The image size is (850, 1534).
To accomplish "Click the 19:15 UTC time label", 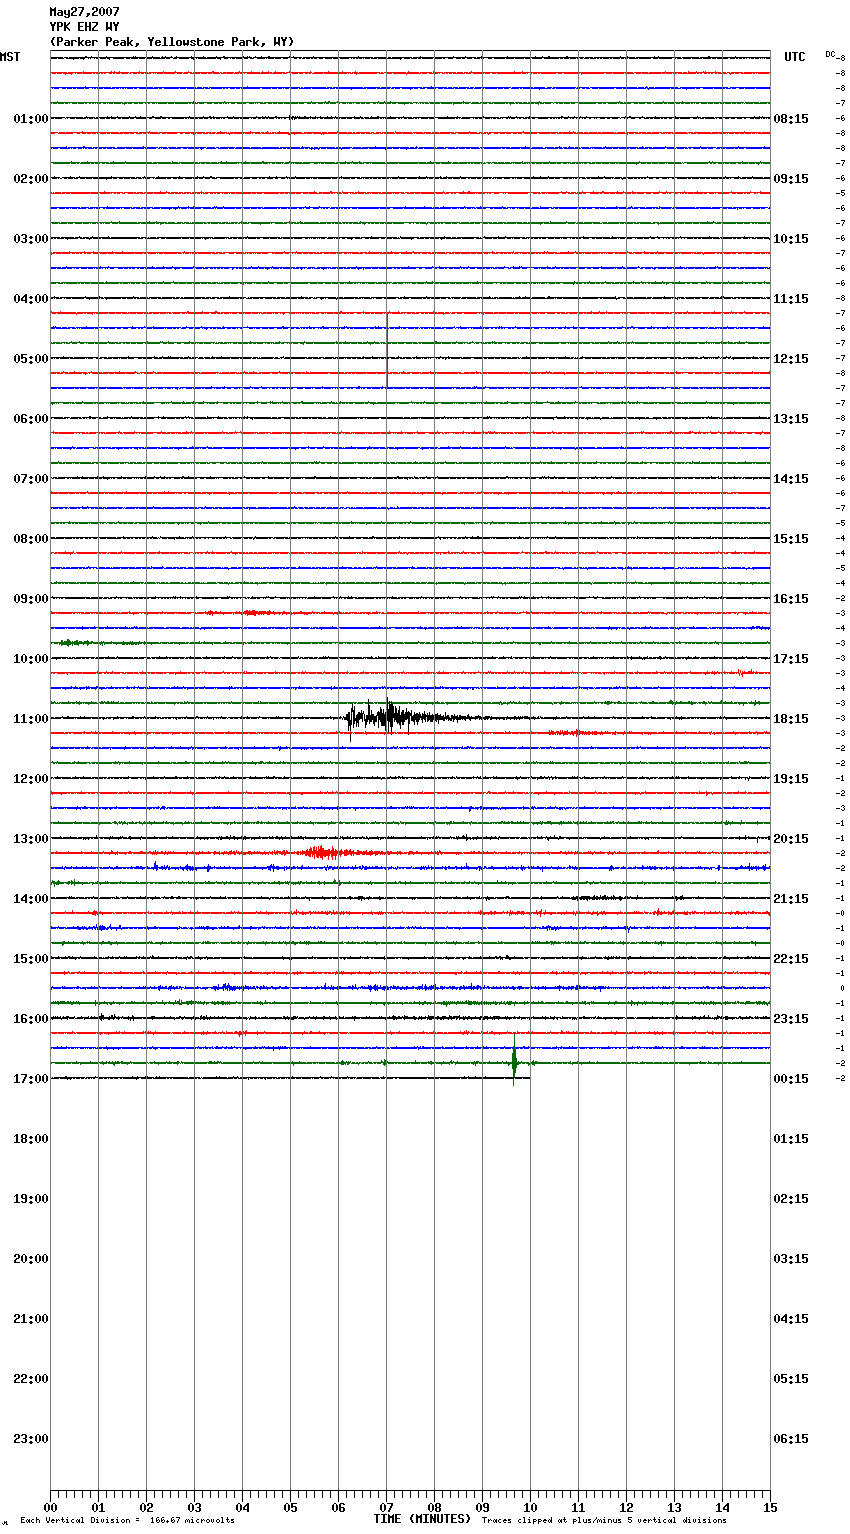I will coord(791,779).
